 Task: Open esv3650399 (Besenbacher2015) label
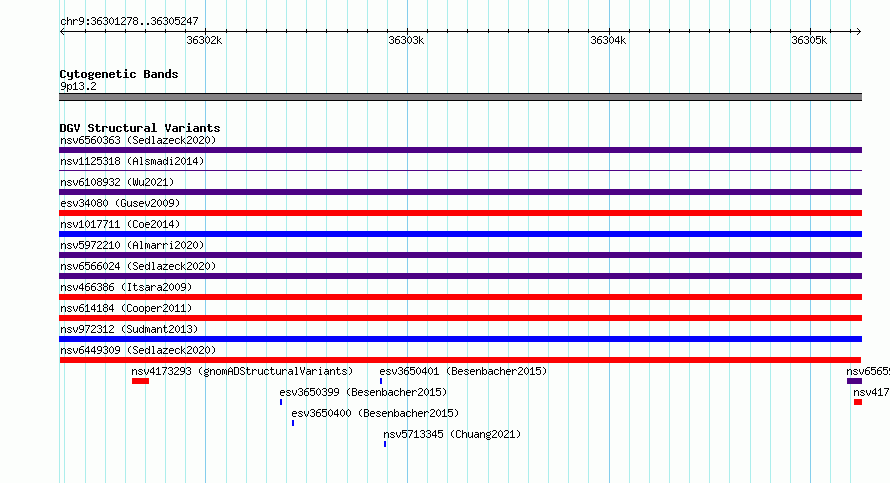point(363,392)
